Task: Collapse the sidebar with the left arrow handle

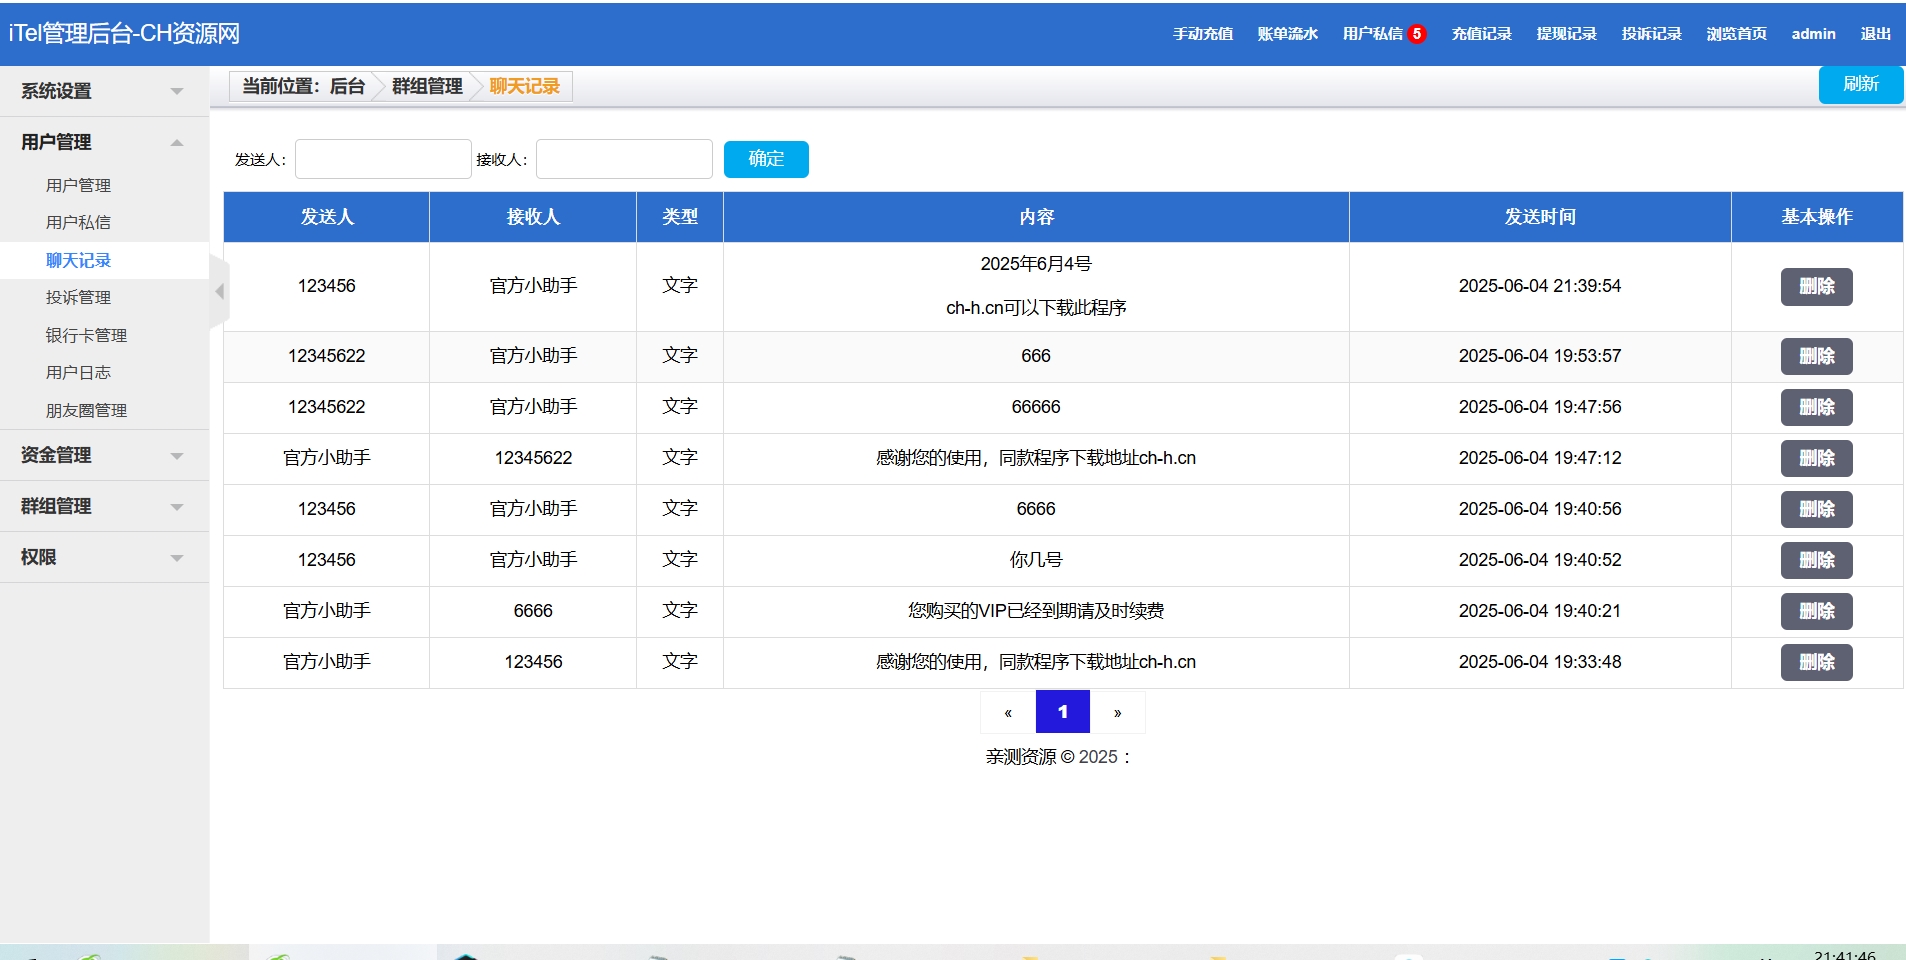Action: pyautogui.click(x=219, y=292)
